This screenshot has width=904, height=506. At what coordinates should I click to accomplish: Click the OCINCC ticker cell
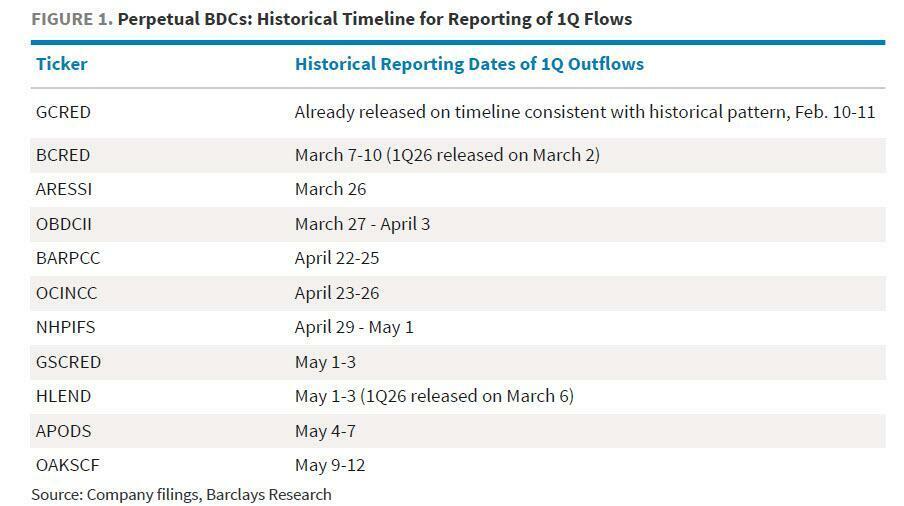click(x=66, y=293)
